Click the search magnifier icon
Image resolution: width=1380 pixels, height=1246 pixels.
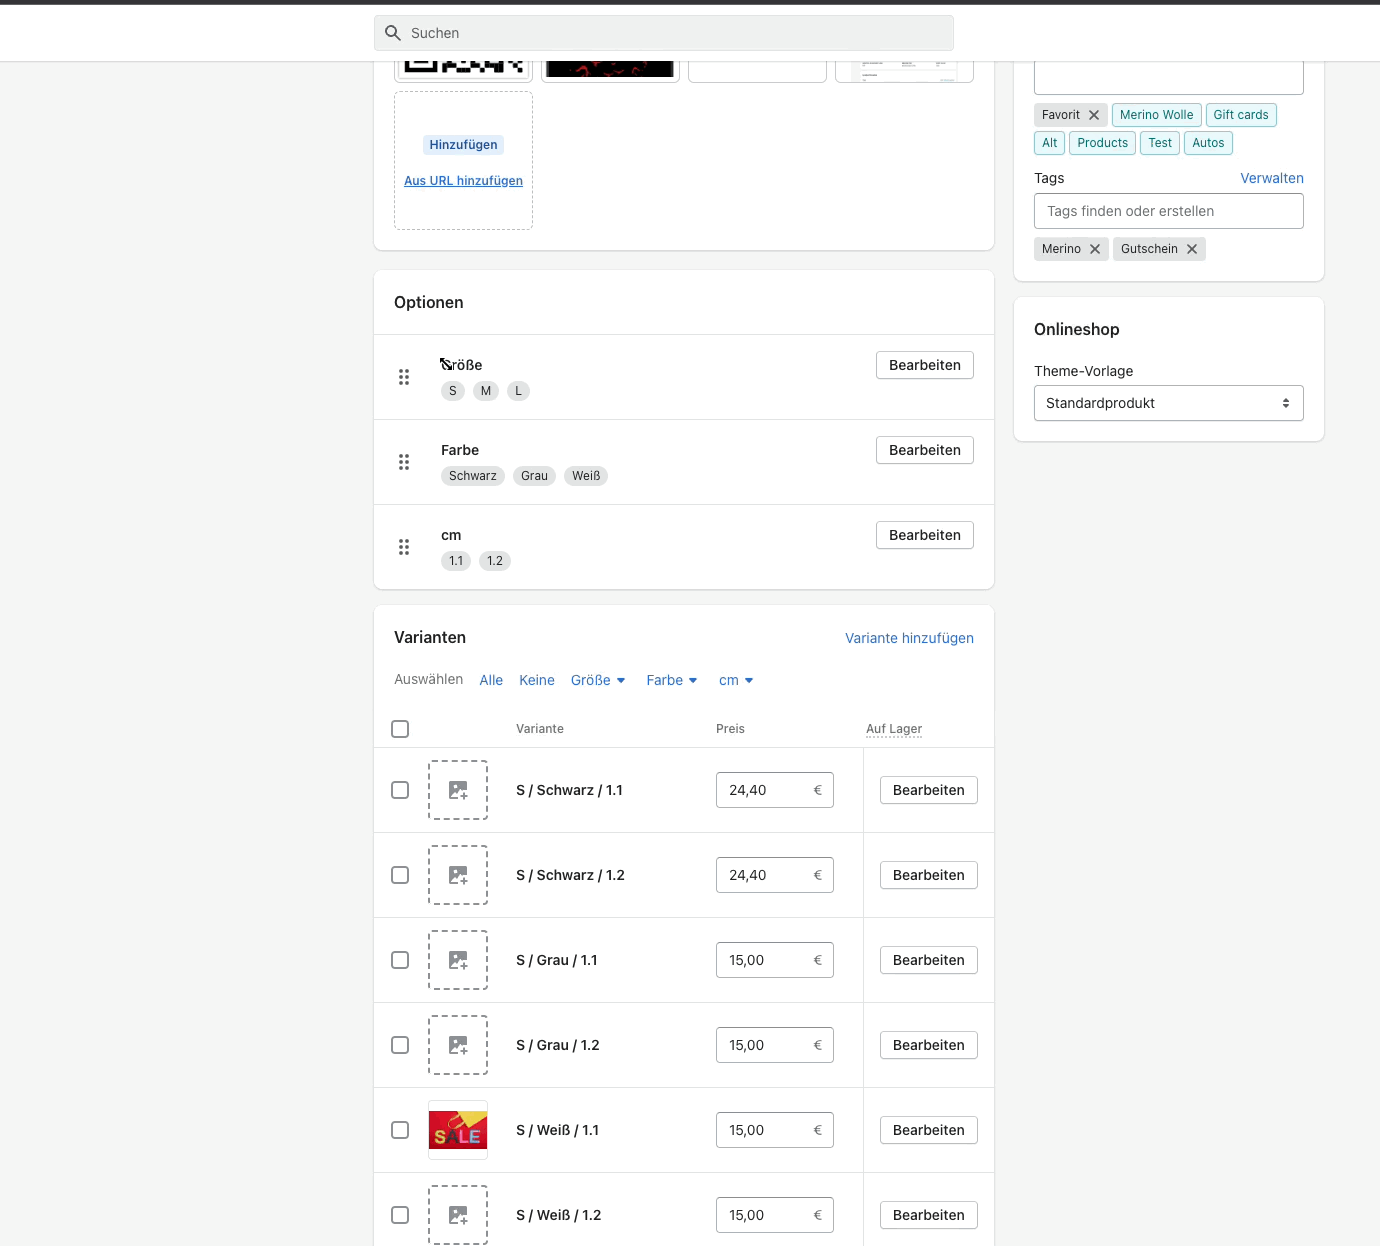pyautogui.click(x=393, y=33)
